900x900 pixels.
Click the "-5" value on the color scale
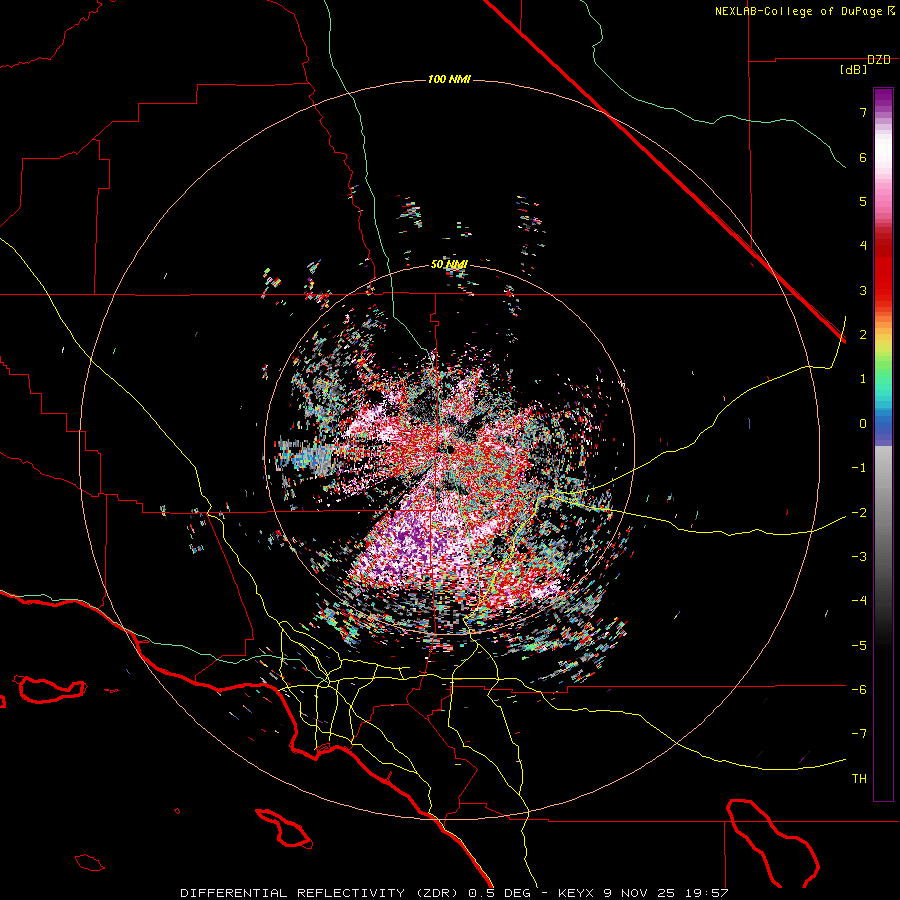pos(859,646)
